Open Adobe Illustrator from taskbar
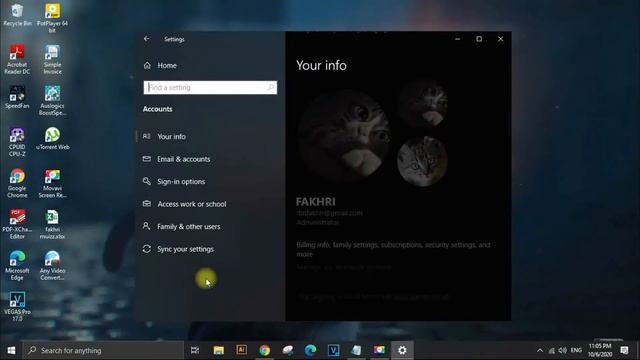The width and height of the screenshot is (640, 360). click(242, 350)
